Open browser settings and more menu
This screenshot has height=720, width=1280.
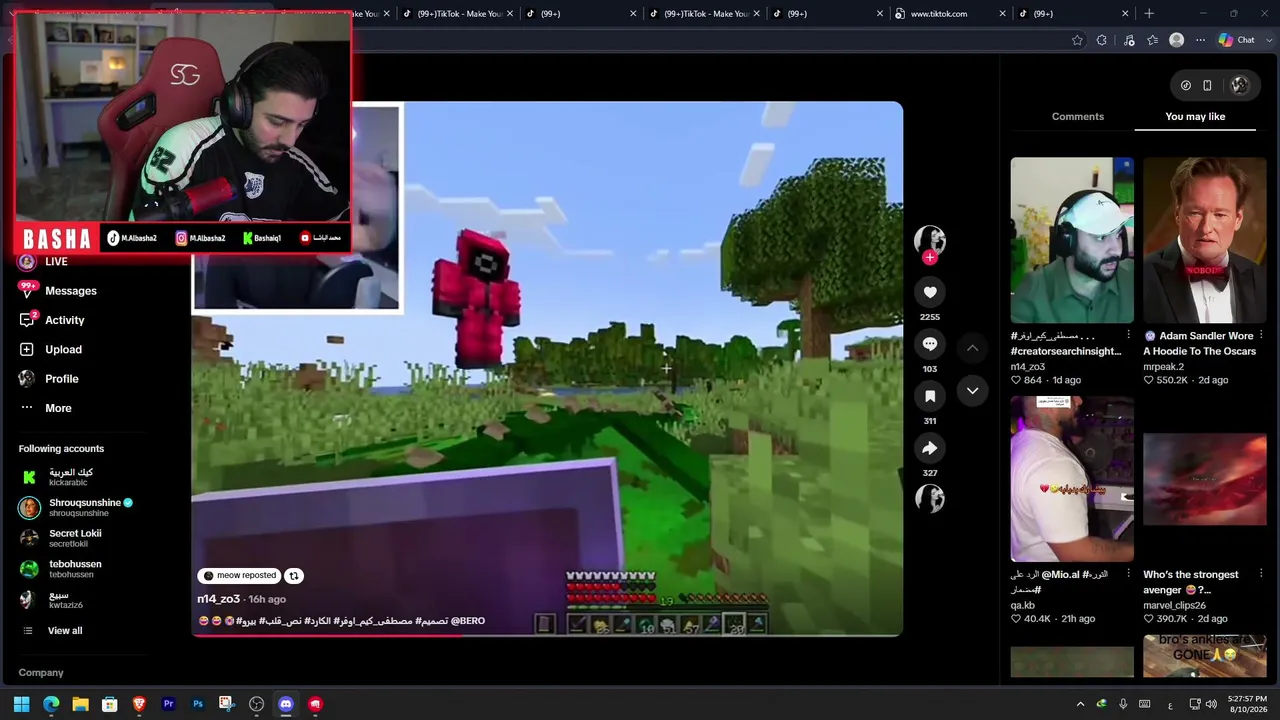[x=1200, y=40]
